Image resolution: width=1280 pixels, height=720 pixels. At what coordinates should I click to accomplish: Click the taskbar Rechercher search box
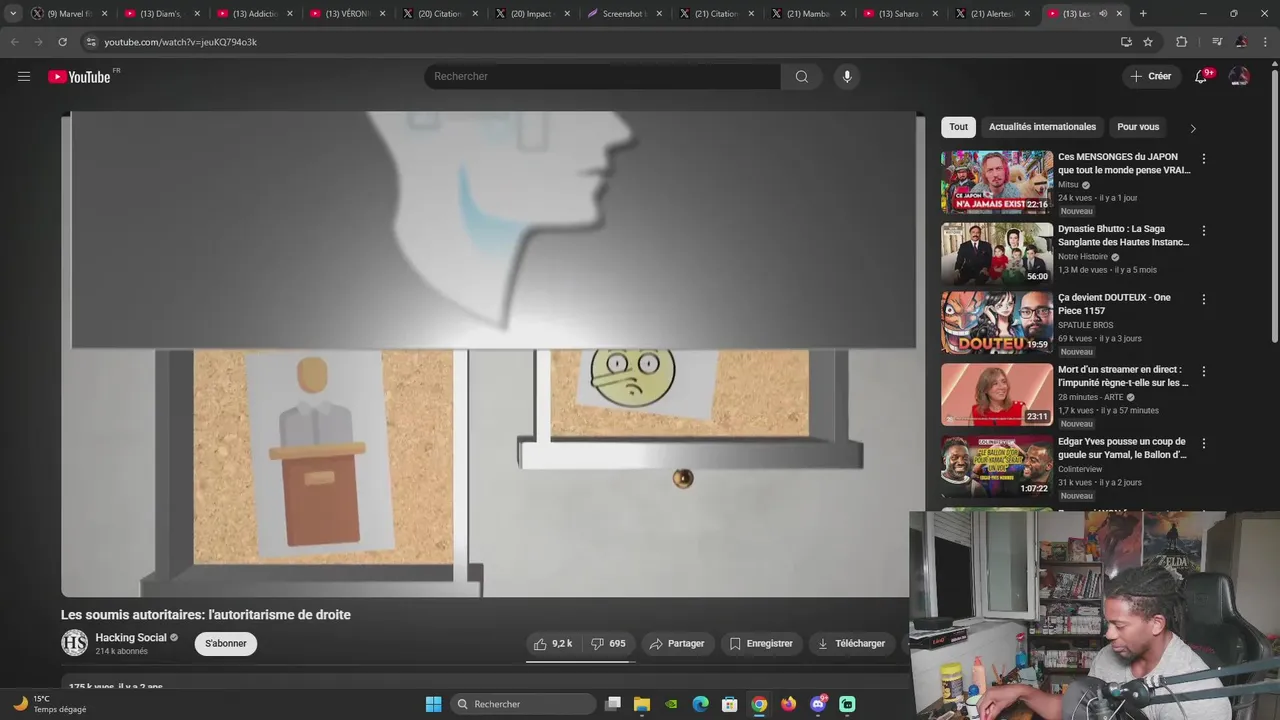[522, 704]
